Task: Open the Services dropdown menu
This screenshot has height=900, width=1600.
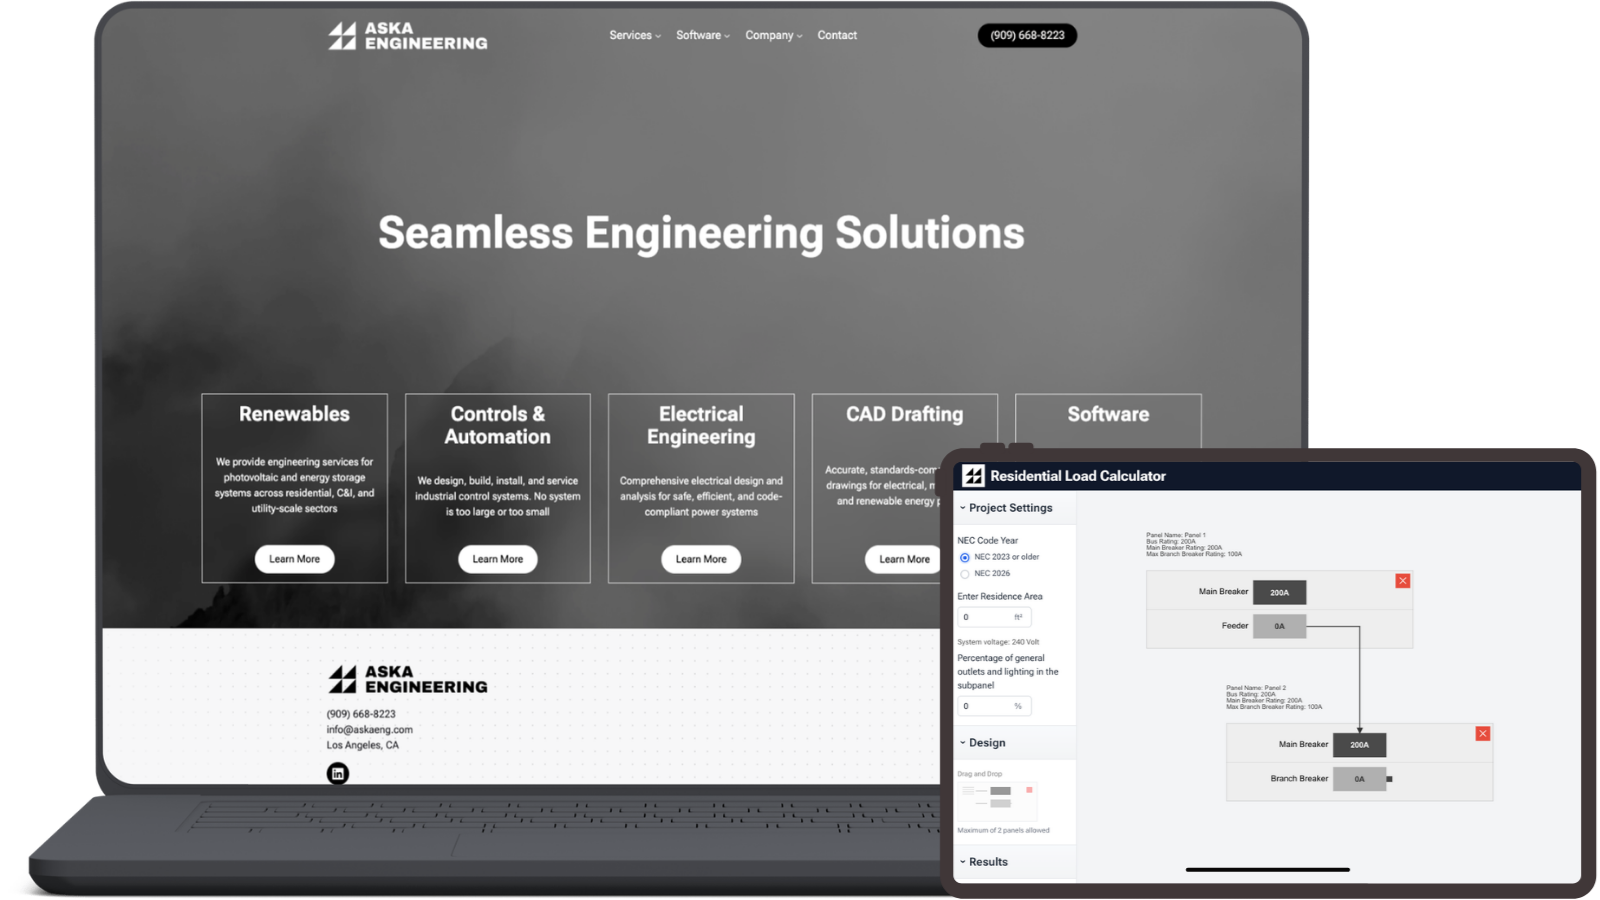Action: 635,35
